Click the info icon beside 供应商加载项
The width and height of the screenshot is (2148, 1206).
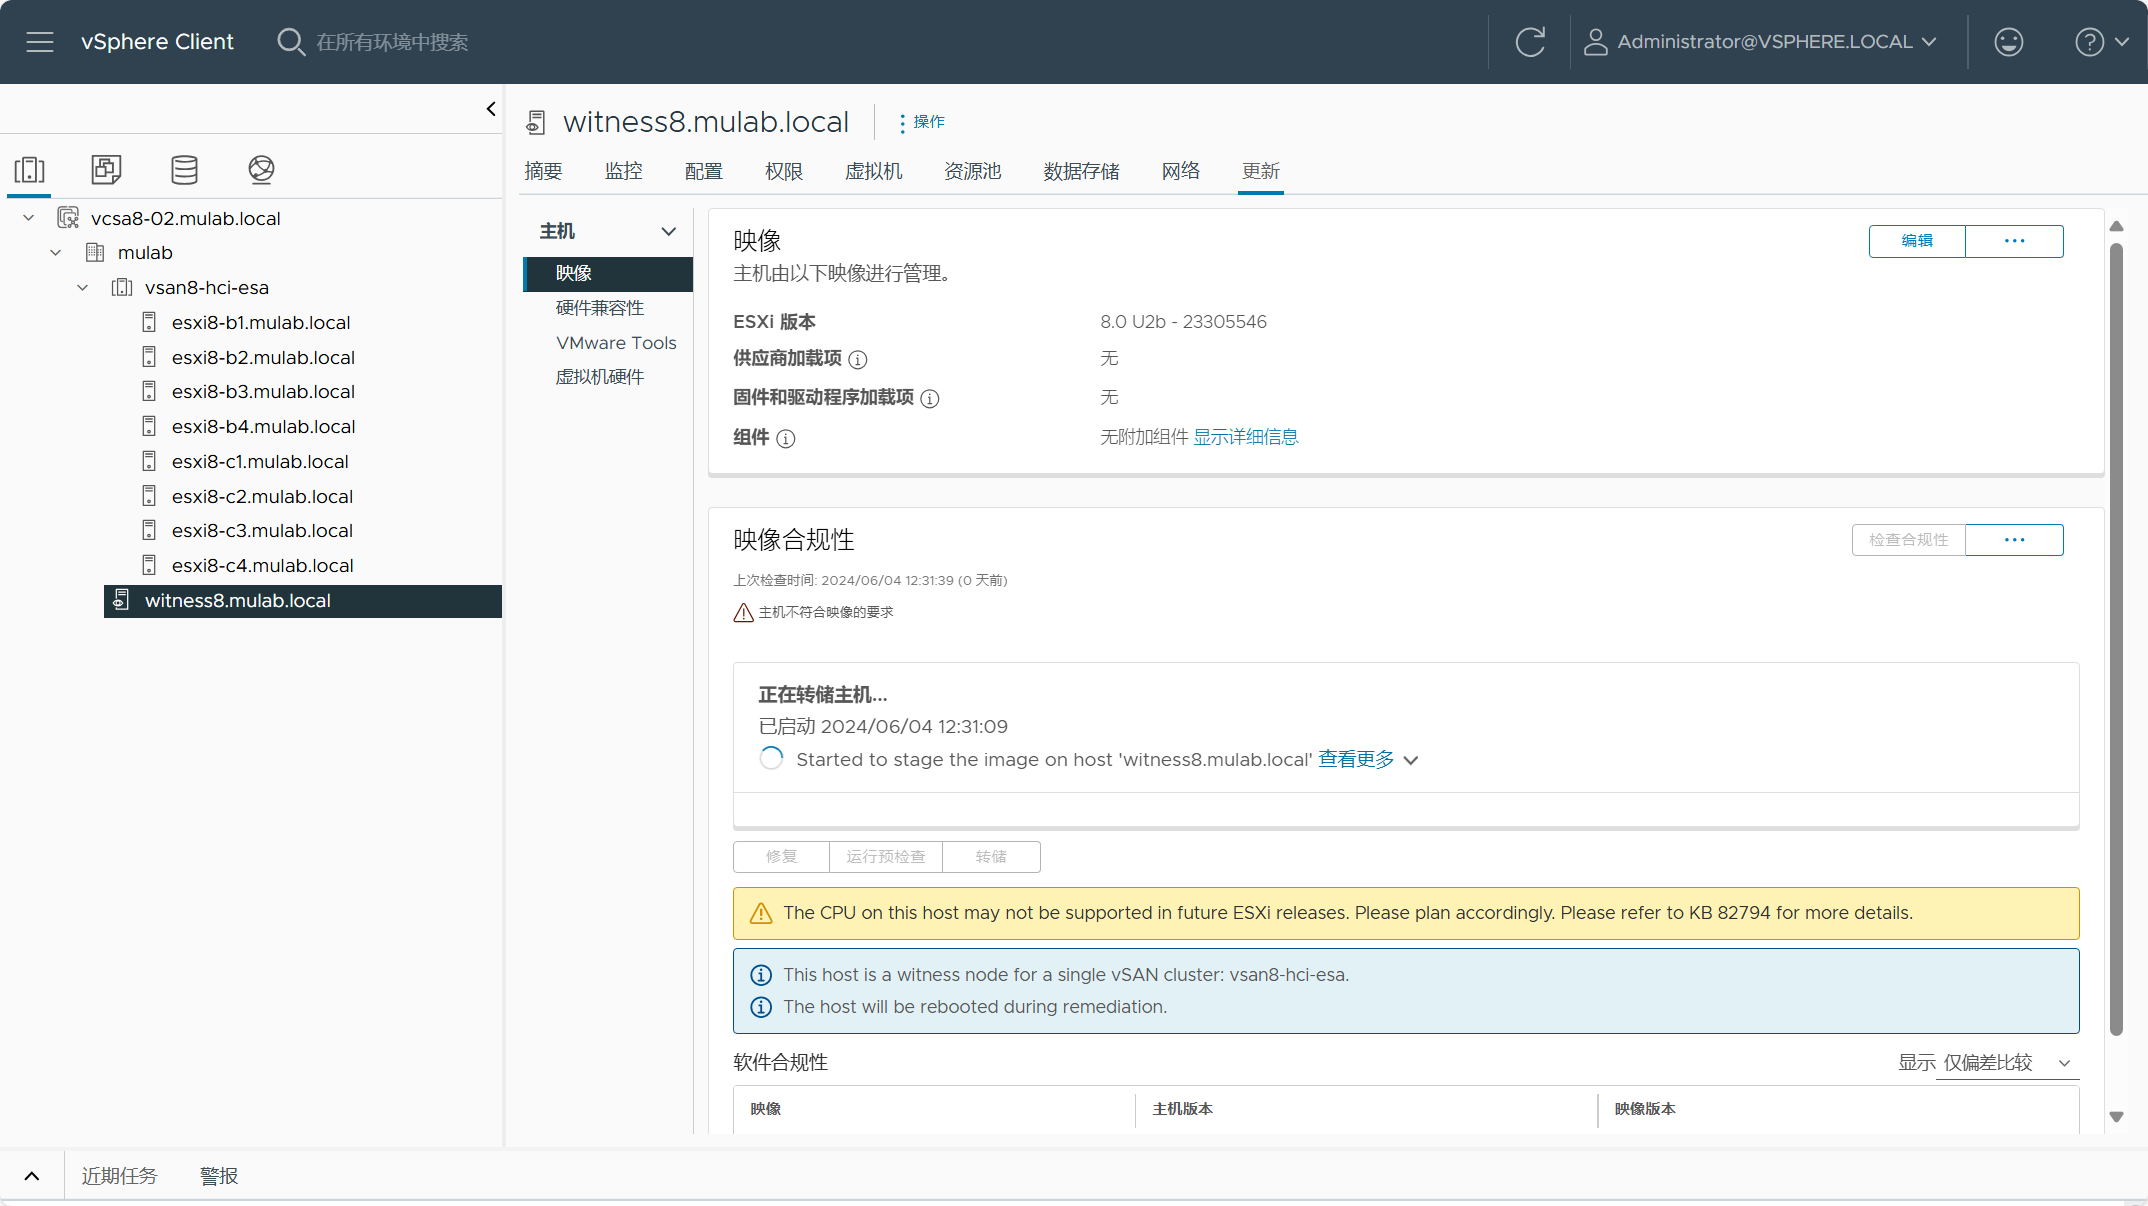coord(858,359)
